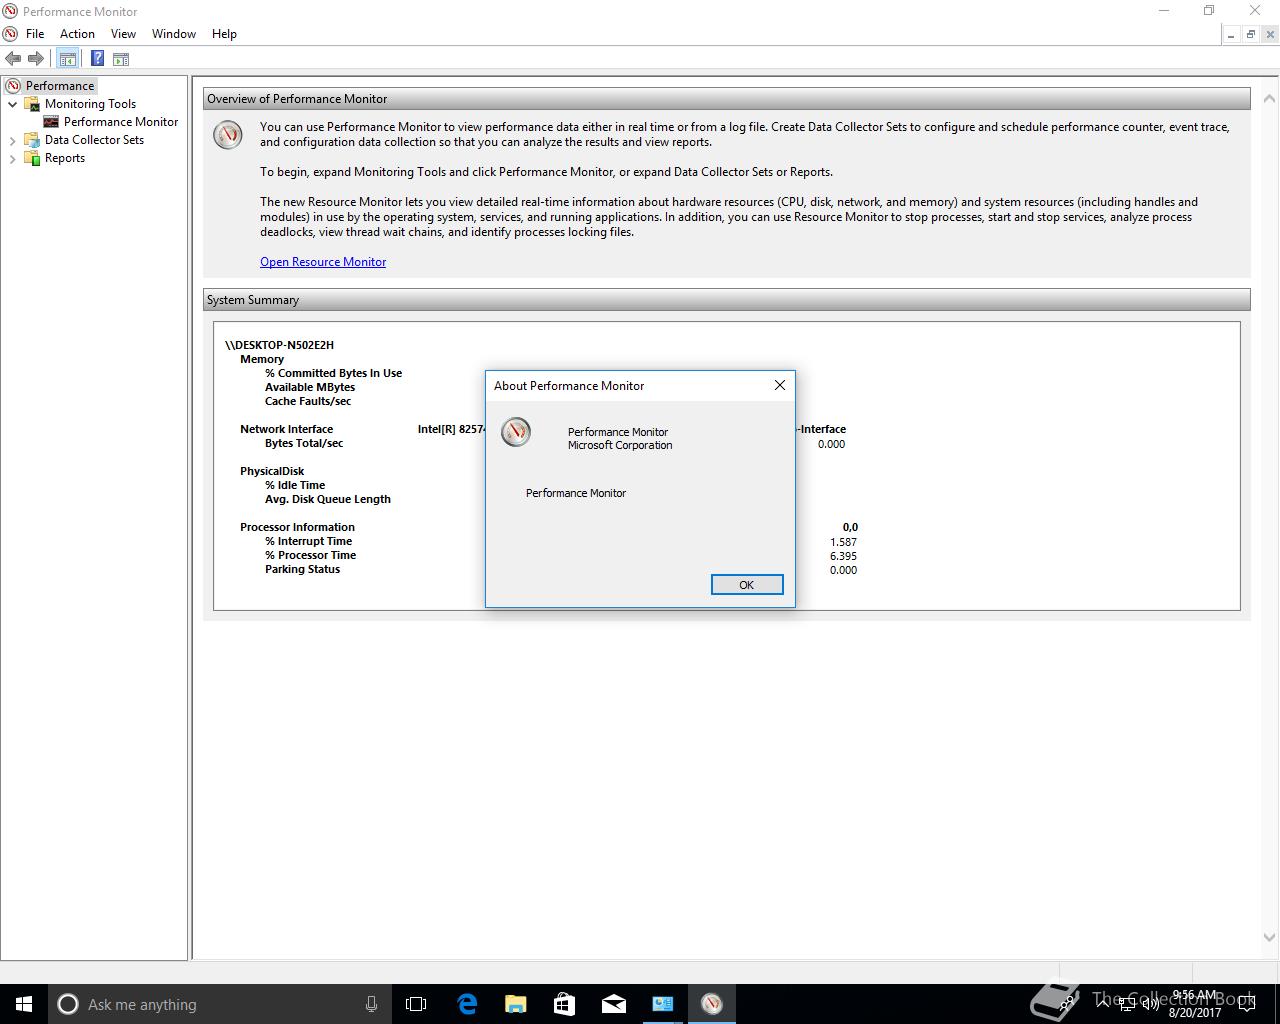
Task: Open the View menu
Action: 123,34
